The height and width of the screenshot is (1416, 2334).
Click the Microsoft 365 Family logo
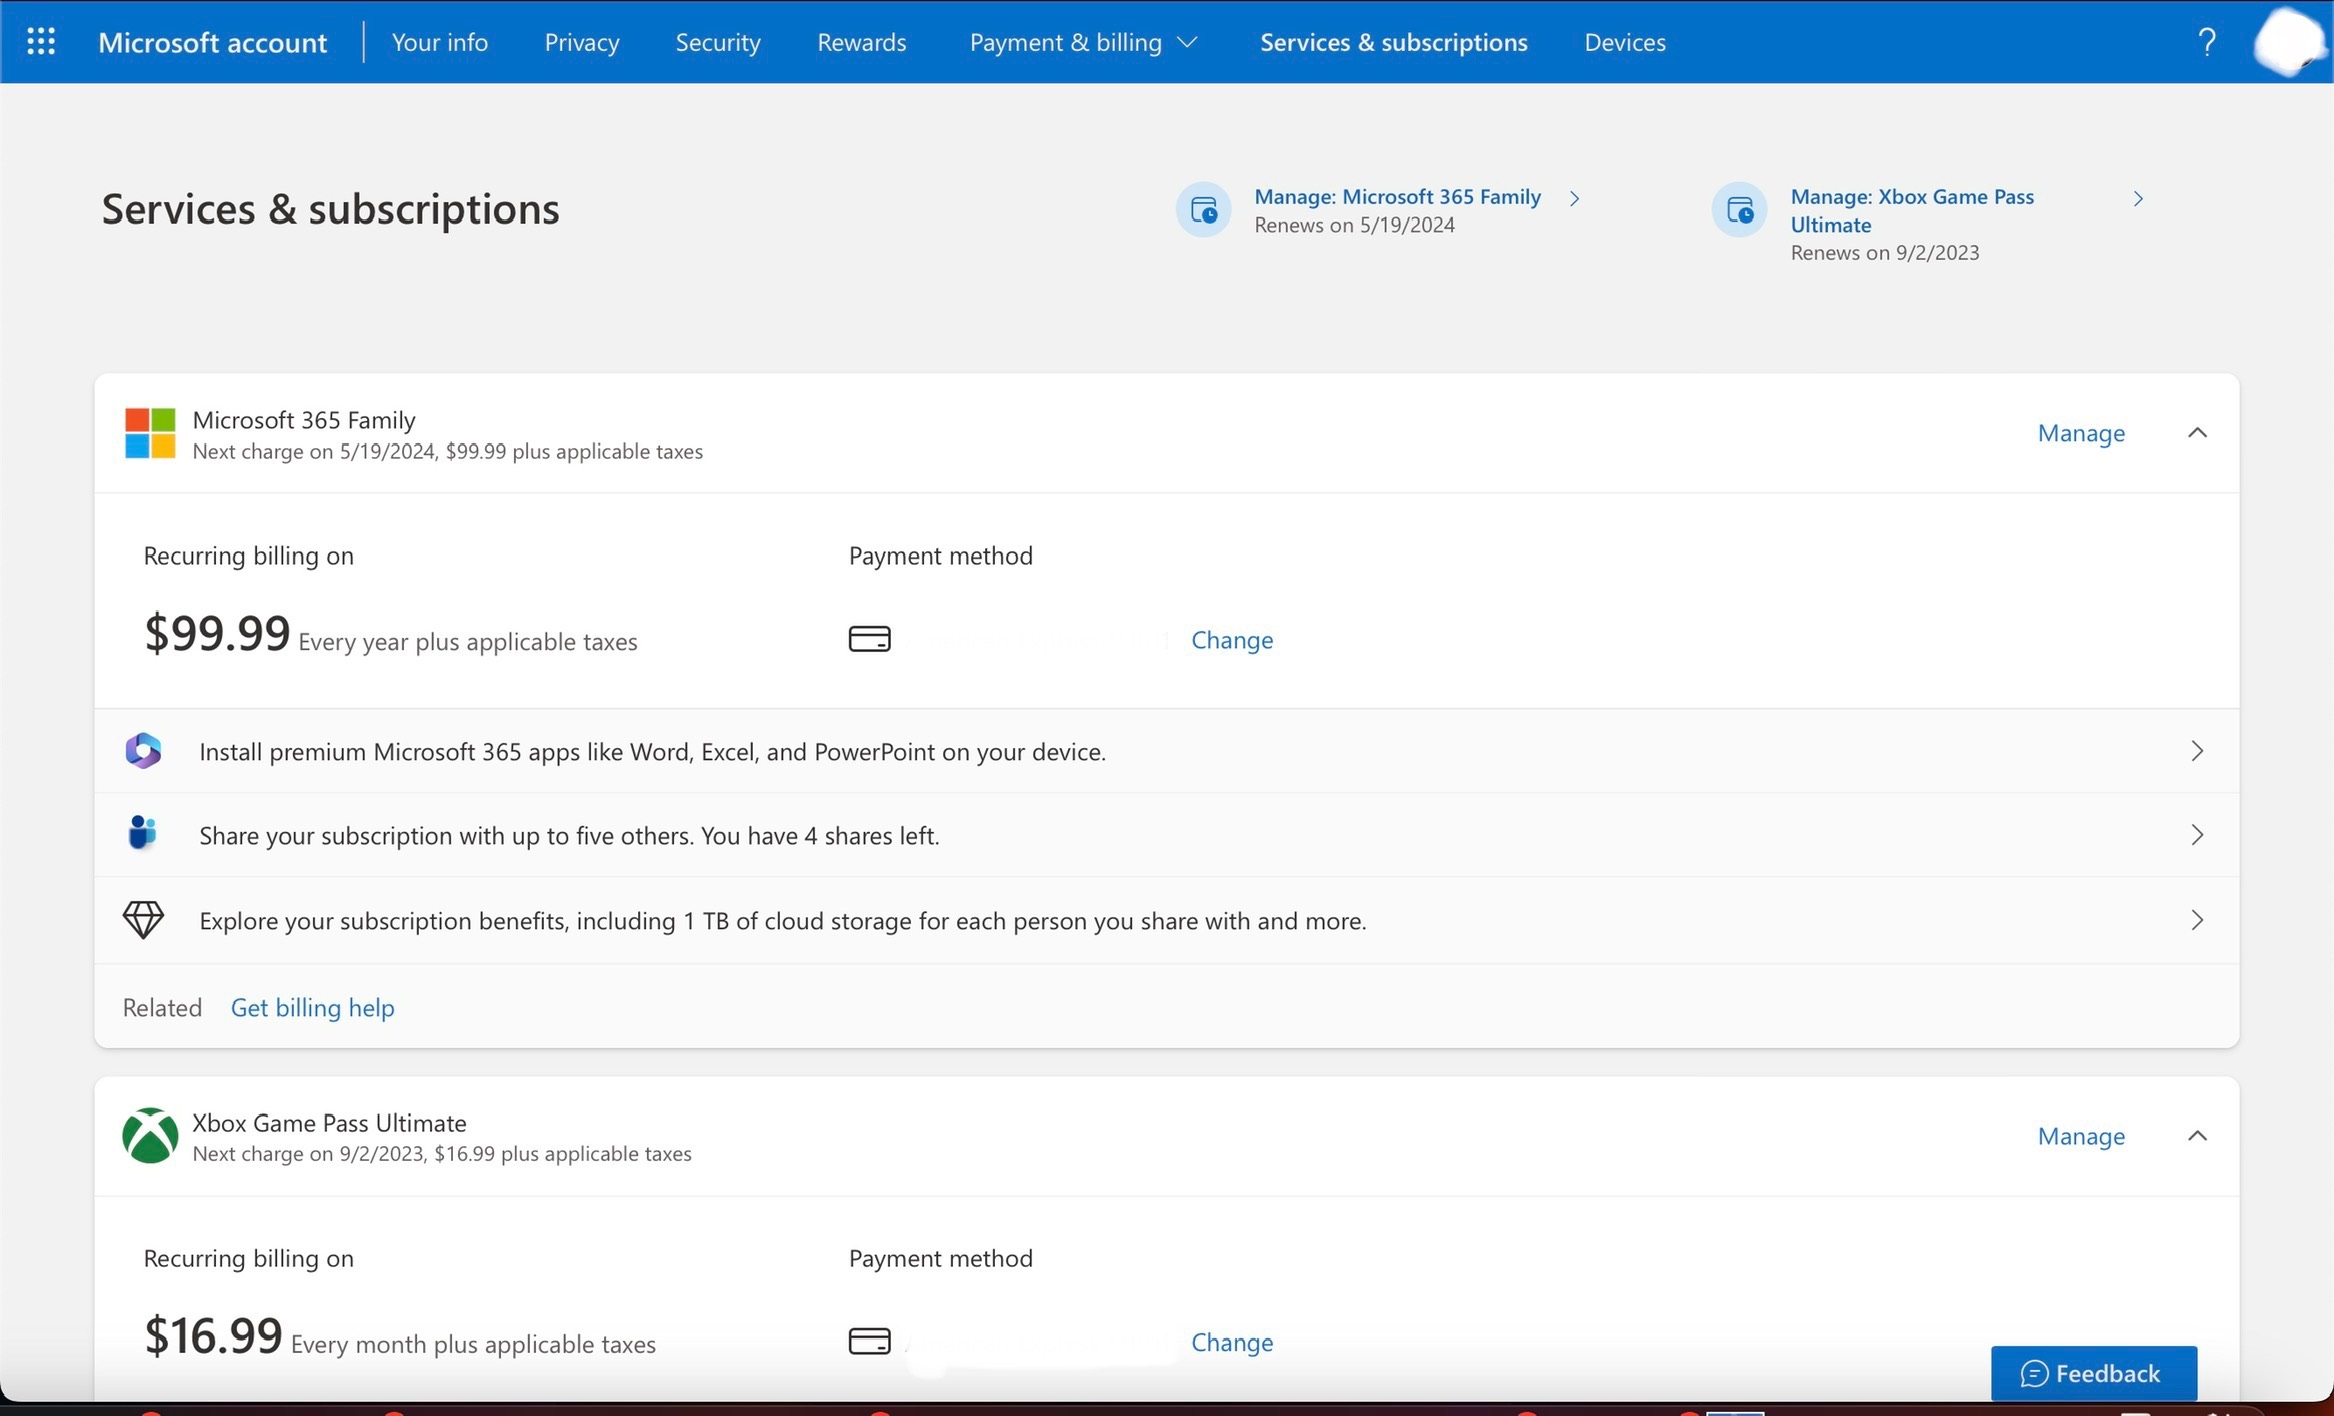150,433
